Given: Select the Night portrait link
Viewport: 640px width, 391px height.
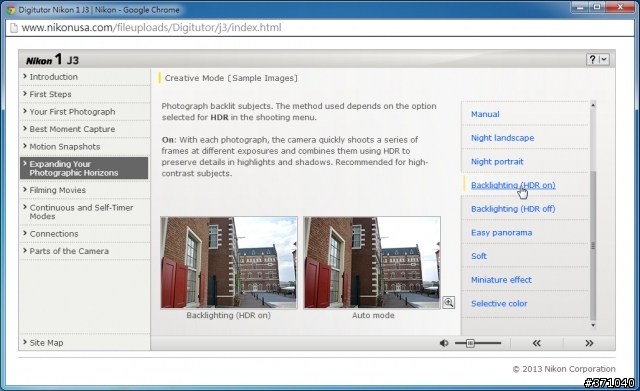Looking at the screenshot, I should coord(497,162).
